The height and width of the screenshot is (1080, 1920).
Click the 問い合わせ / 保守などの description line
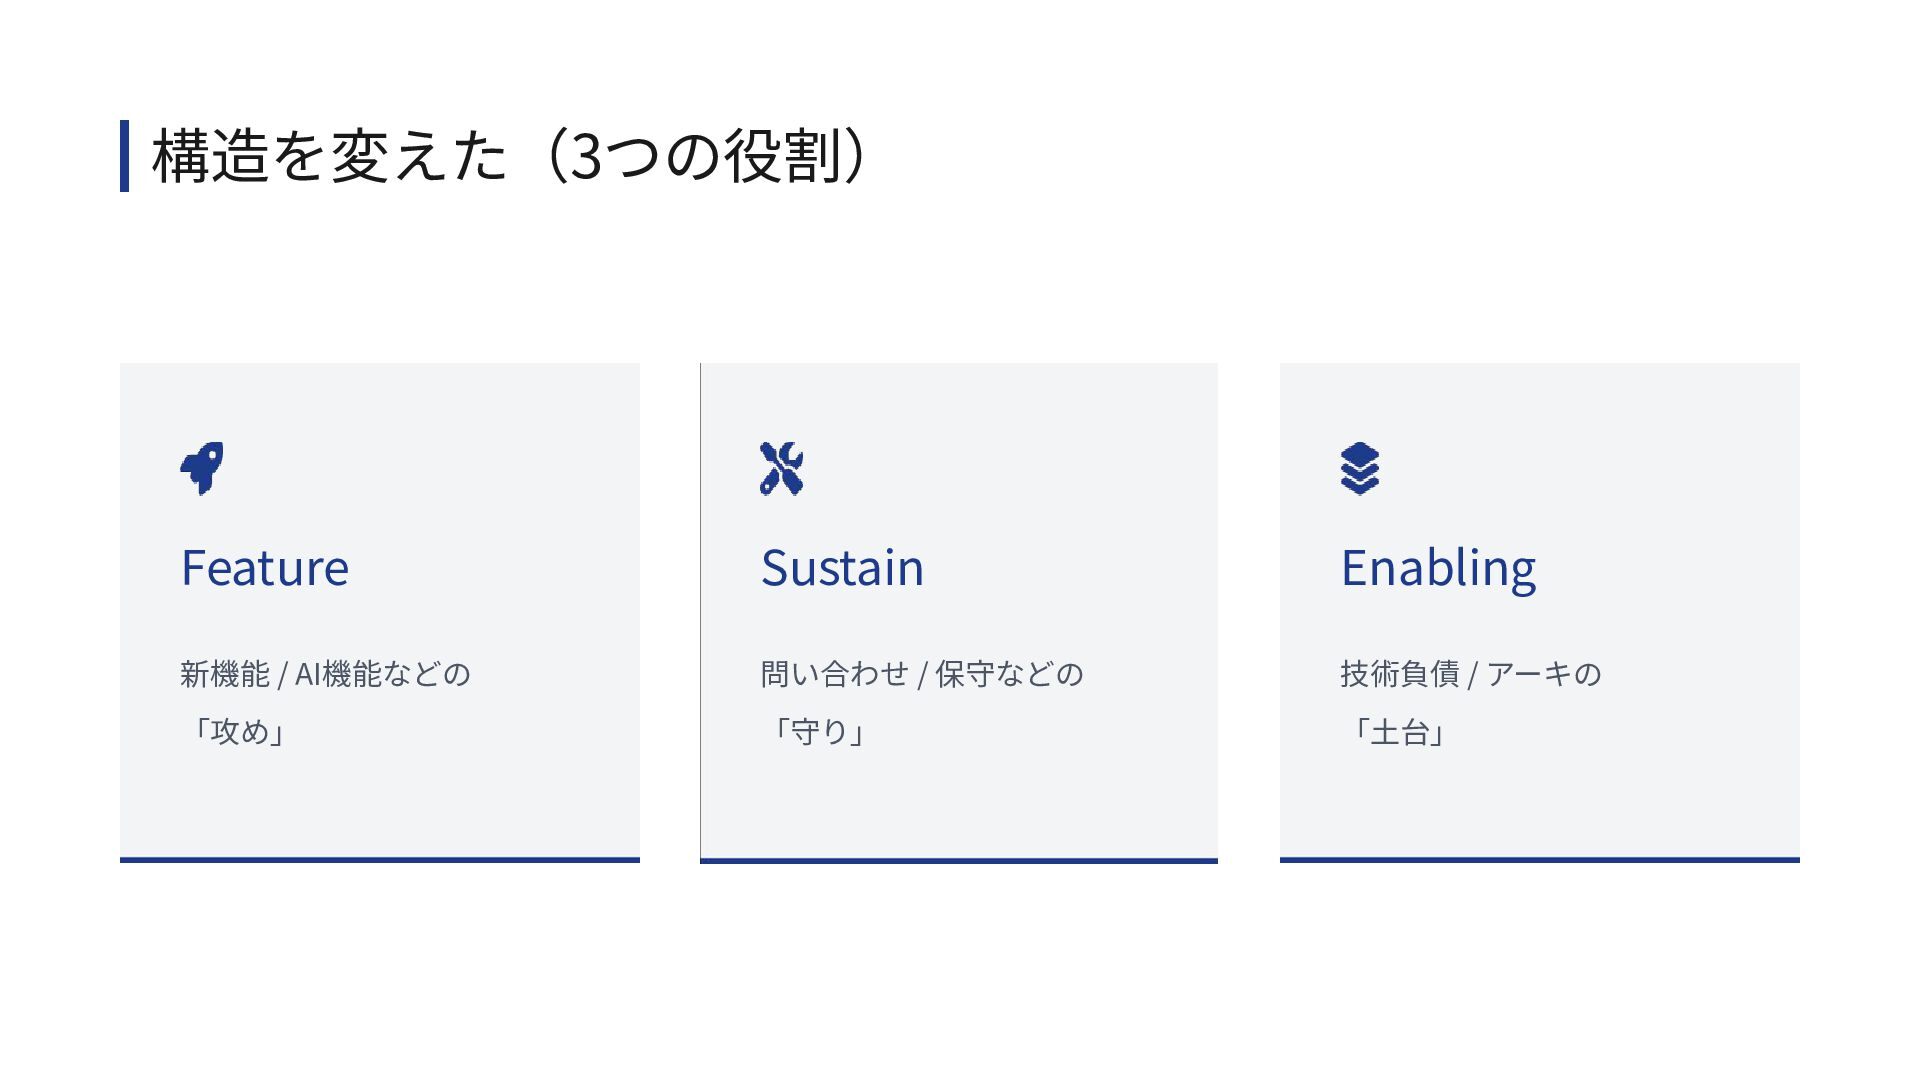(922, 674)
